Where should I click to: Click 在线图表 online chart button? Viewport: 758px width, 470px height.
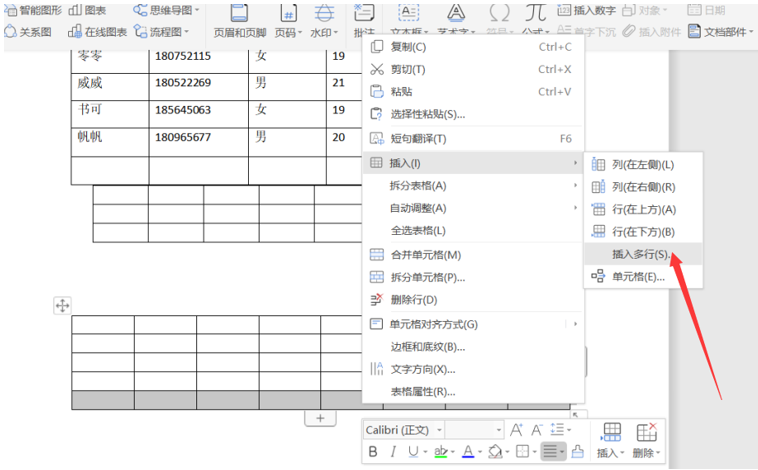tap(98, 32)
